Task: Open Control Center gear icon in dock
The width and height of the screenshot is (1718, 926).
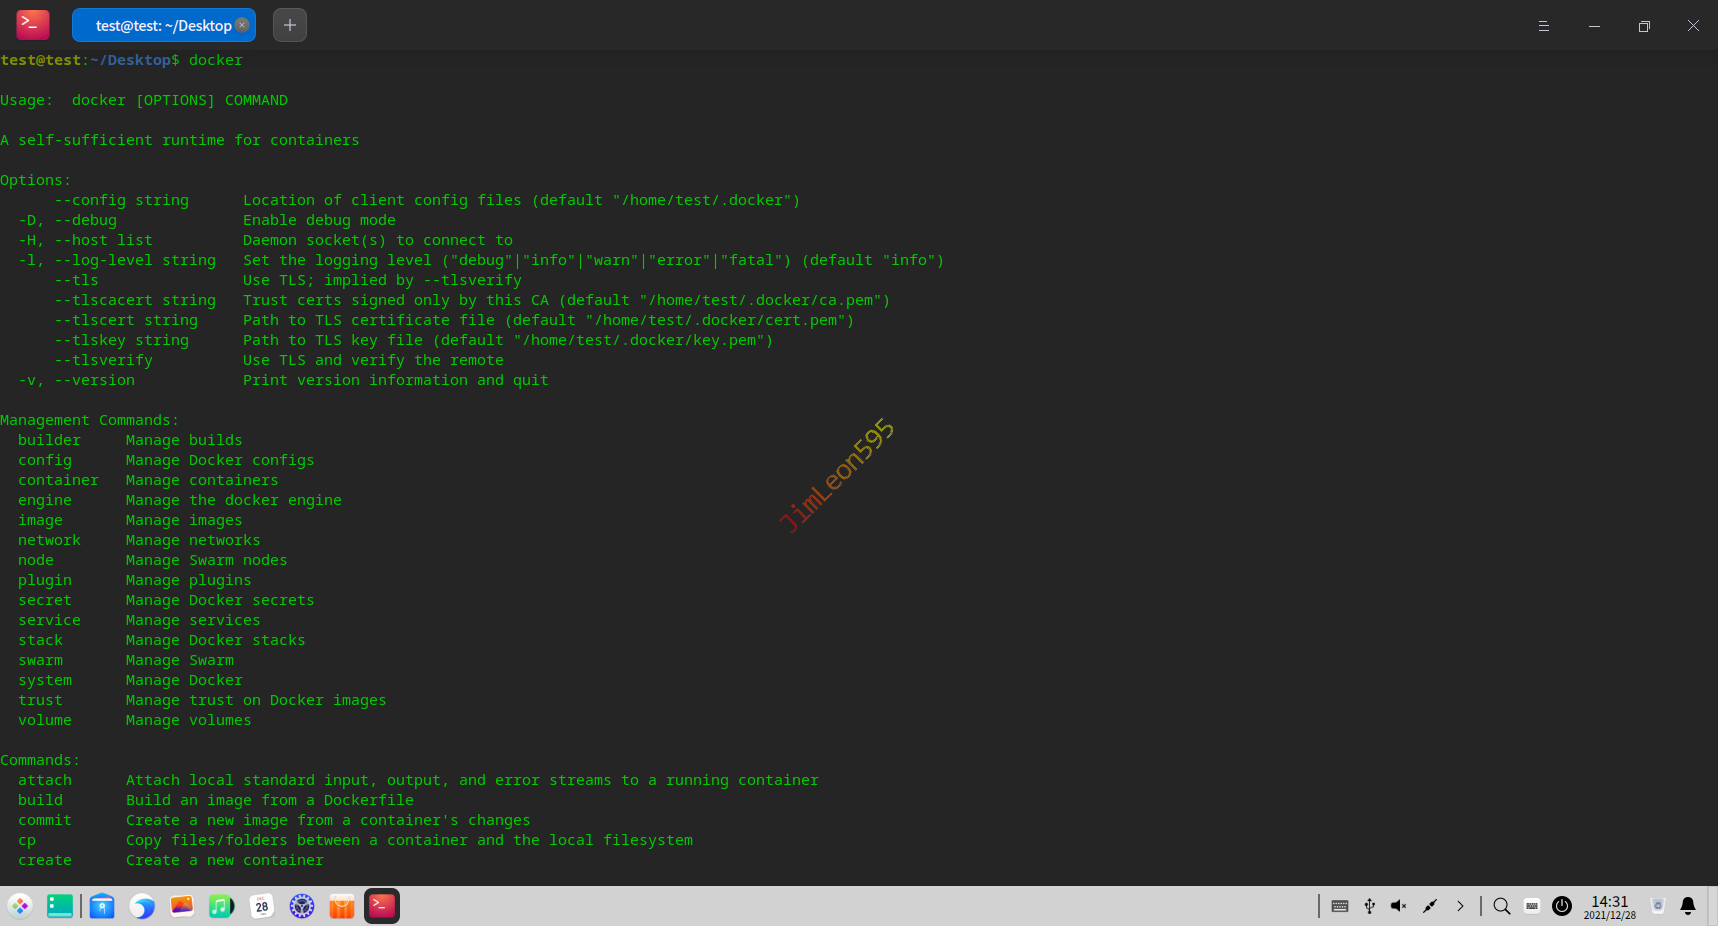Action: click(x=302, y=906)
